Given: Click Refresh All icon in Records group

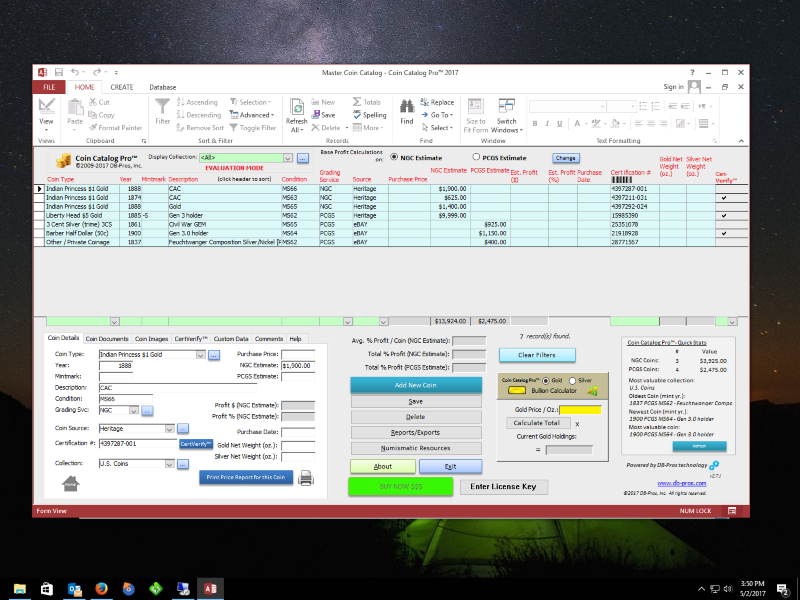Looking at the screenshot, I should click(296, 107).
